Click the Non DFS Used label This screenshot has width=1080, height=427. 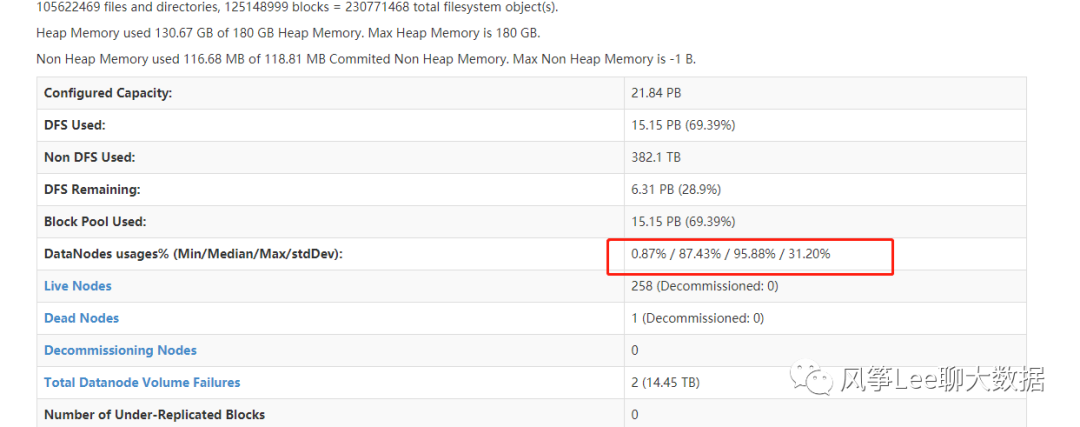89,157
